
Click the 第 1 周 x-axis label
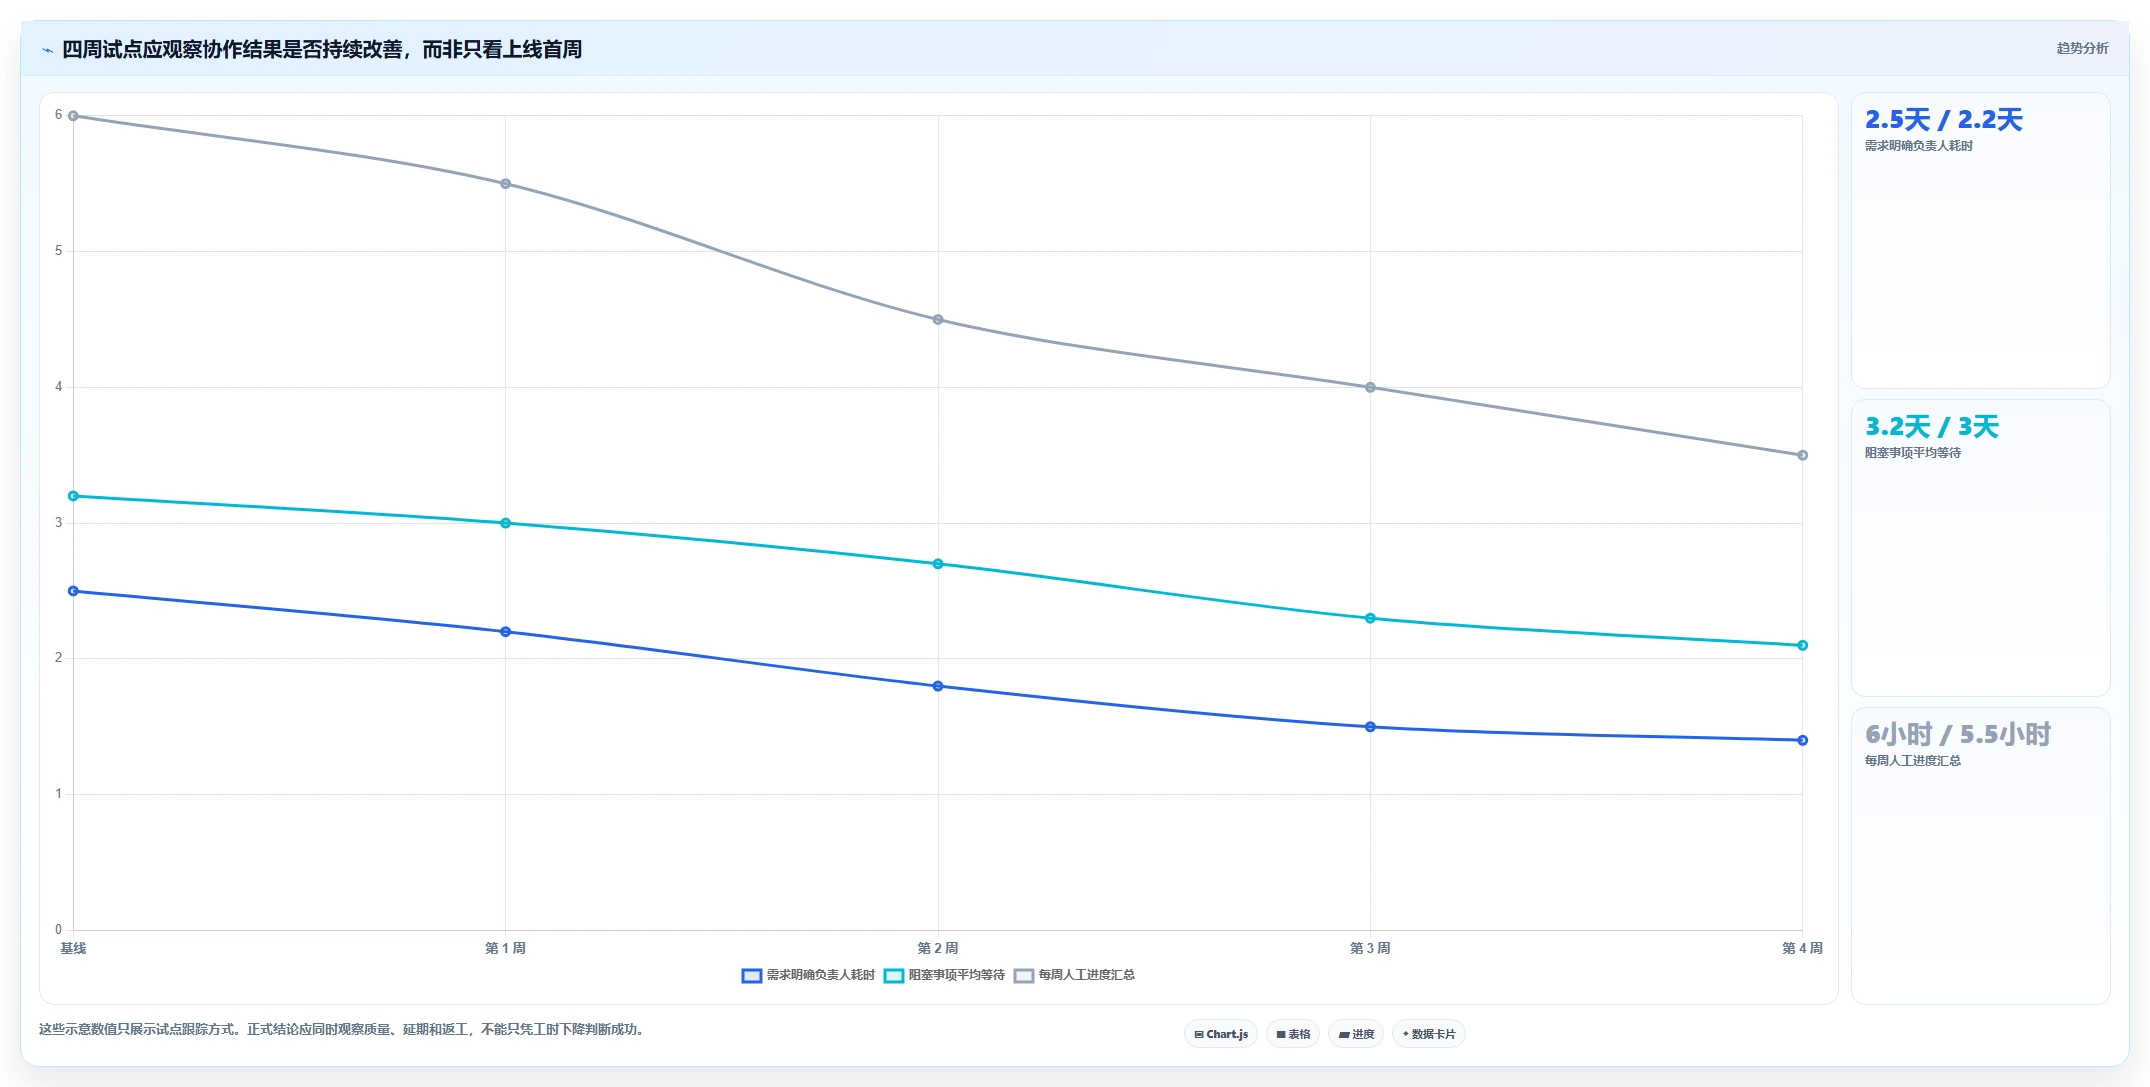click(505, 948)
